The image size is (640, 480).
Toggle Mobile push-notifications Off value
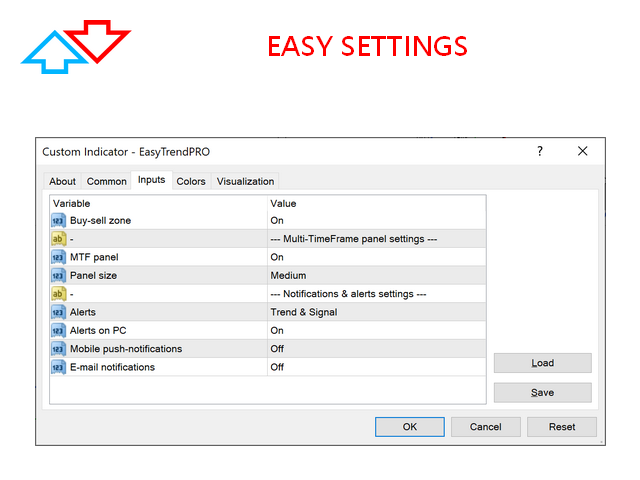click(x=277, y=348)
